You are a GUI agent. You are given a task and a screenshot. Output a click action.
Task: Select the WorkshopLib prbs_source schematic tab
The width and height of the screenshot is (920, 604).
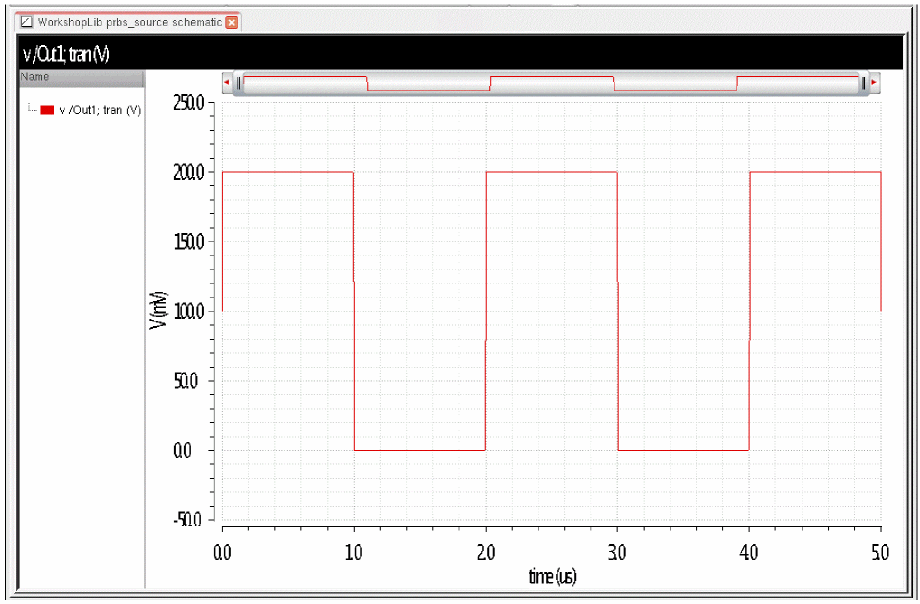pos(128,22)
